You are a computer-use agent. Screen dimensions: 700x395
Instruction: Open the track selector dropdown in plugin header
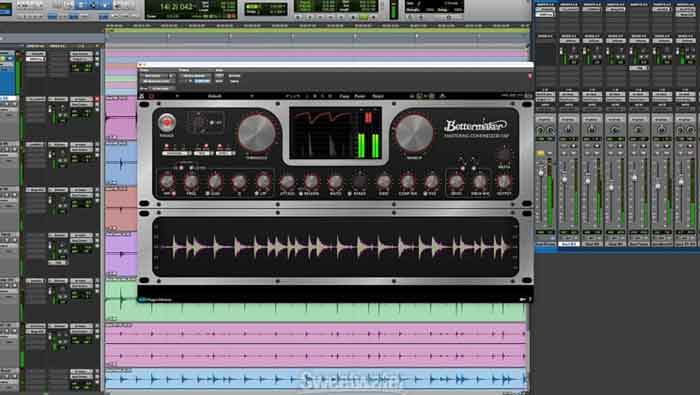point(158,76)
